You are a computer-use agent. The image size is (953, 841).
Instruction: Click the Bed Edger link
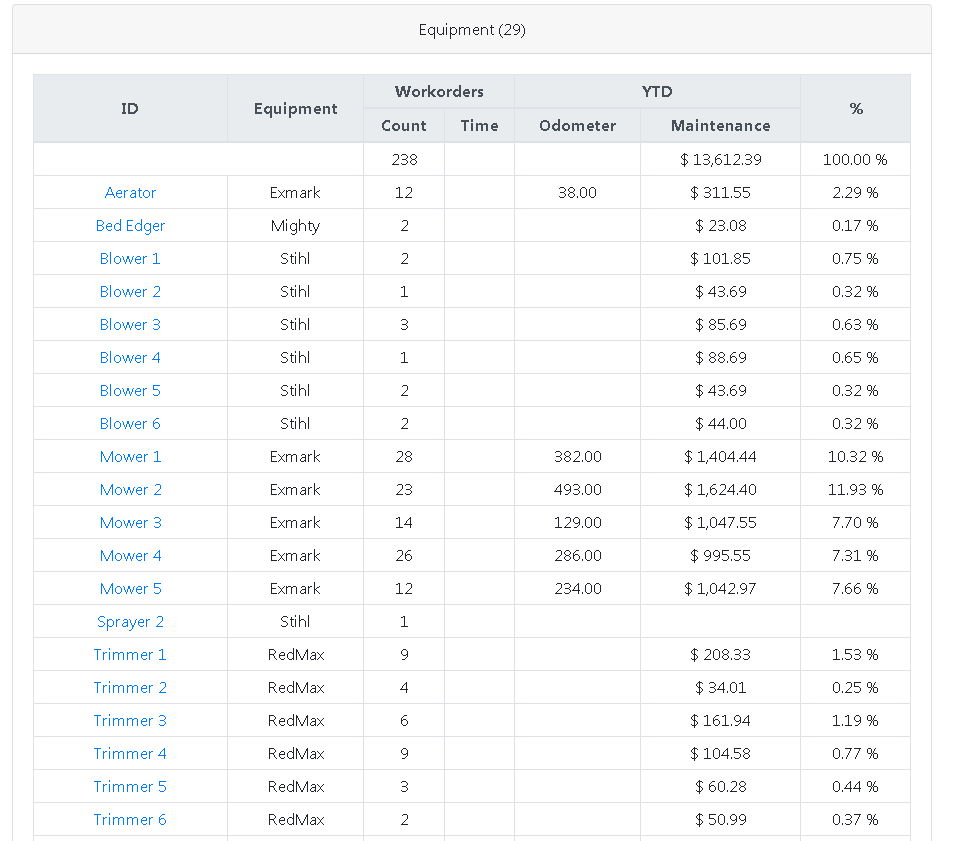point(130,226)
